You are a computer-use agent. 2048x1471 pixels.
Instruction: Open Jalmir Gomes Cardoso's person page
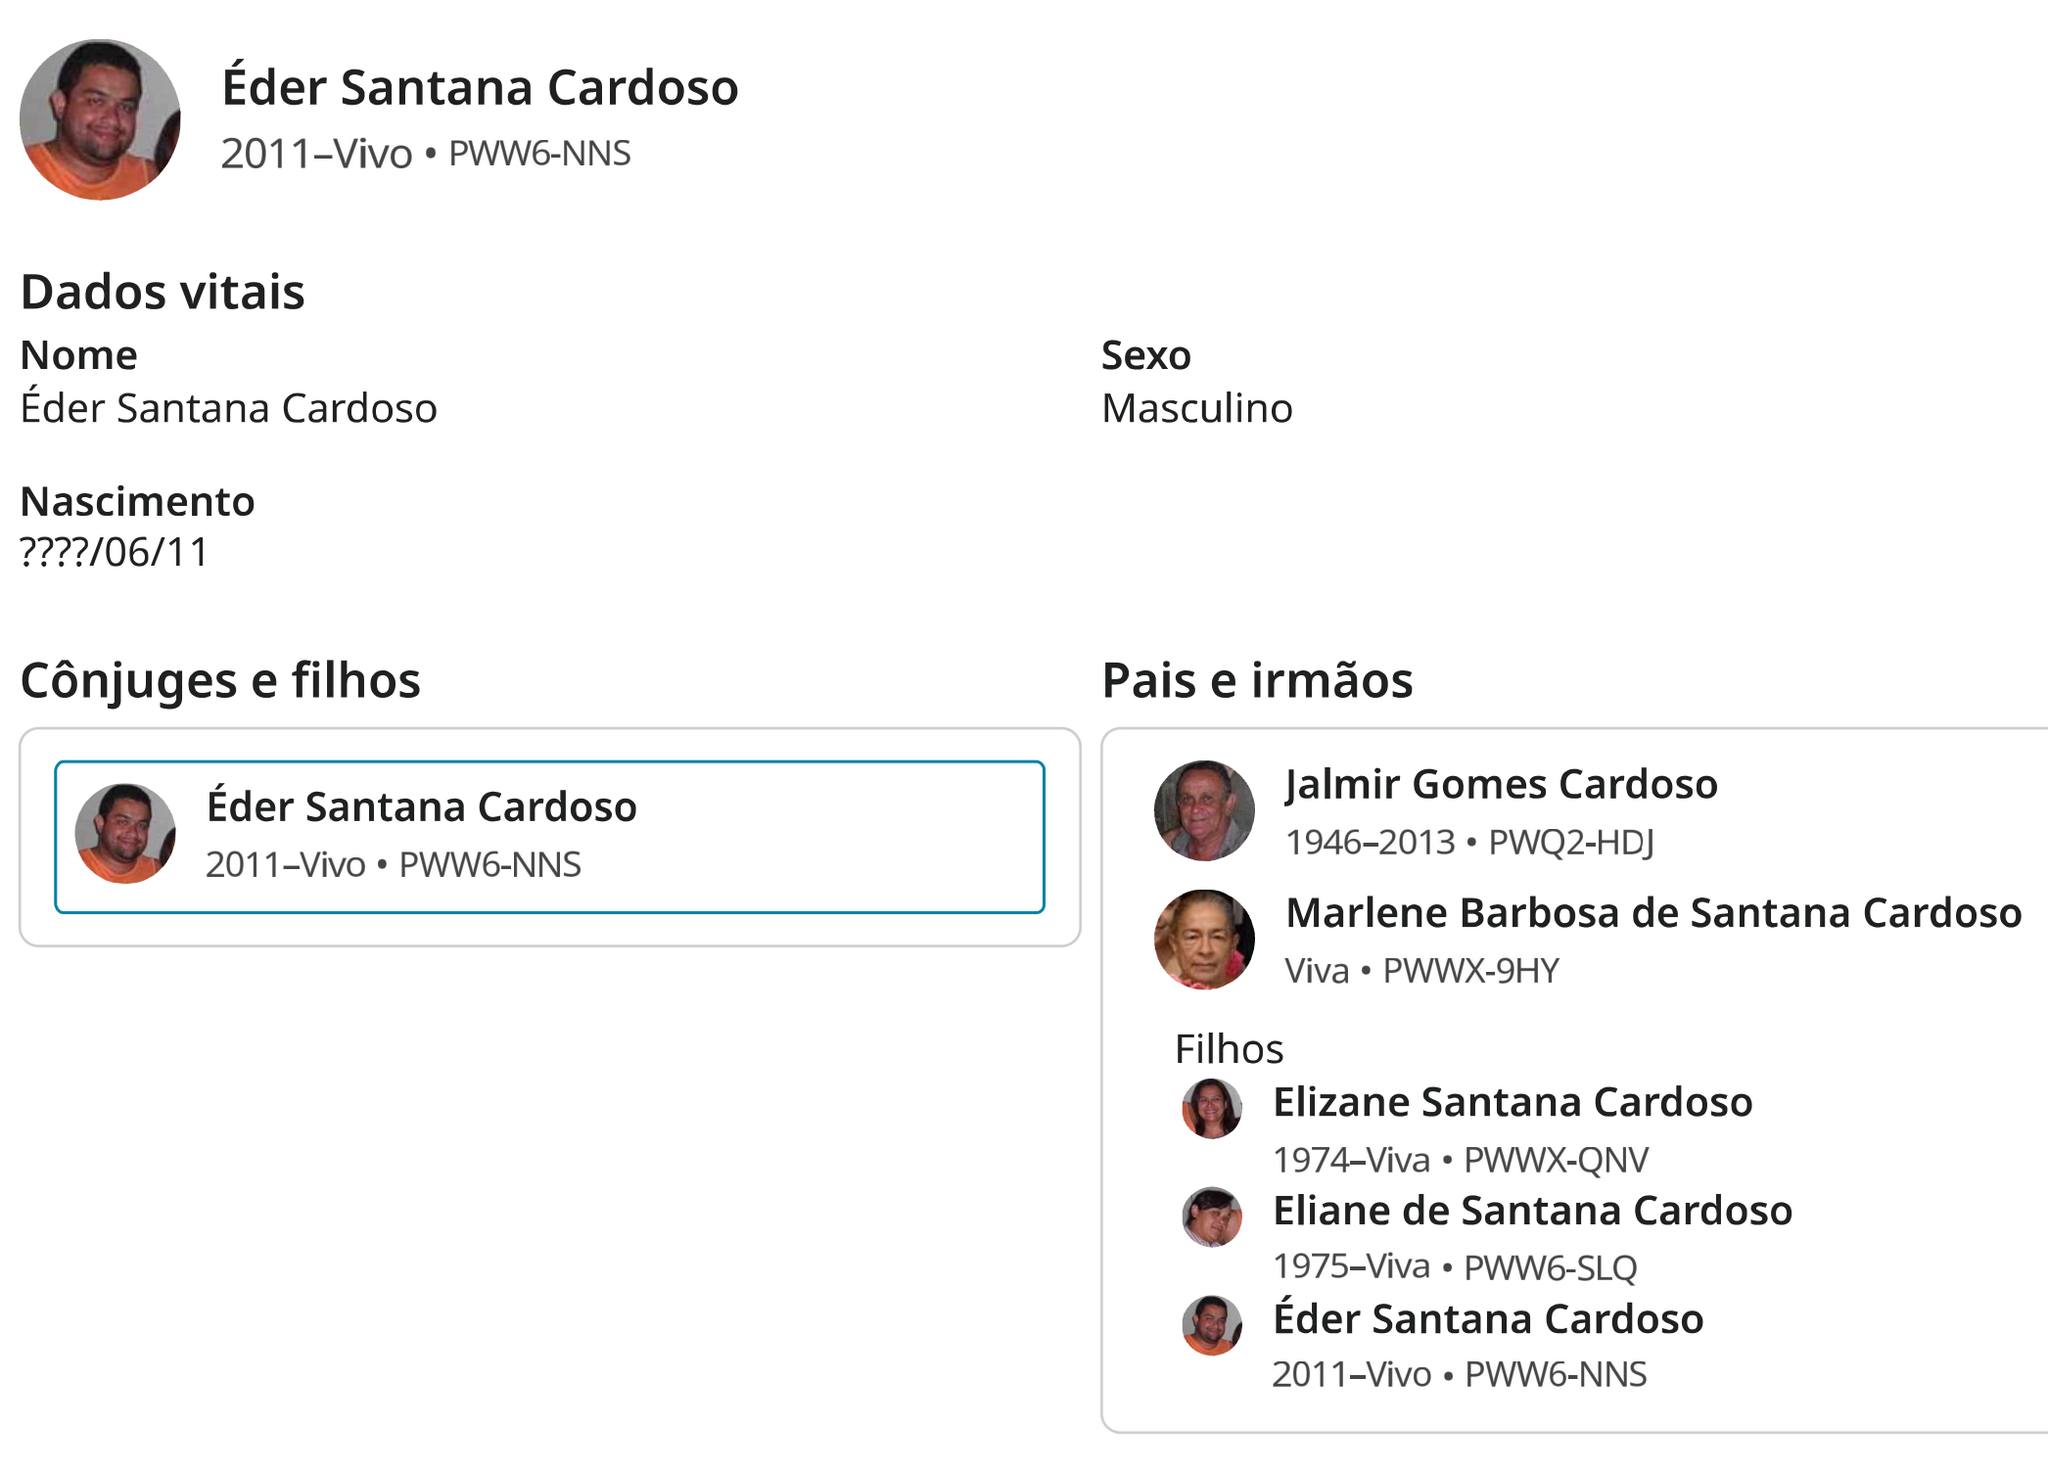pos(1501,785)
